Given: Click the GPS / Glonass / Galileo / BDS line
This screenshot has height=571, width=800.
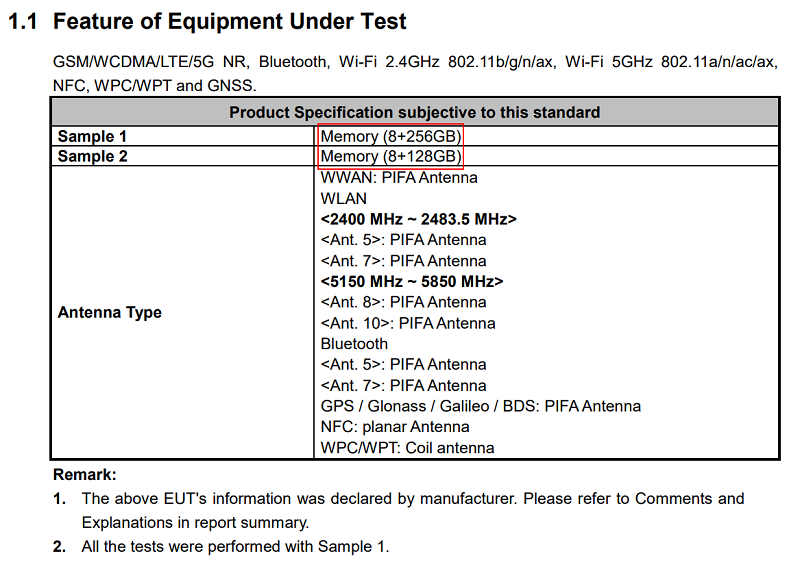Looking at the screenshot, I should coord(481,406).
